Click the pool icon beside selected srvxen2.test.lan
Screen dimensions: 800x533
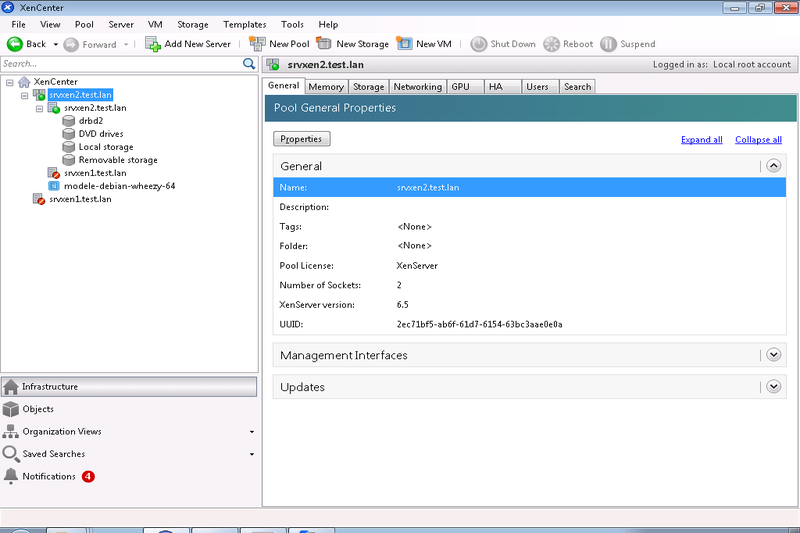39,95
